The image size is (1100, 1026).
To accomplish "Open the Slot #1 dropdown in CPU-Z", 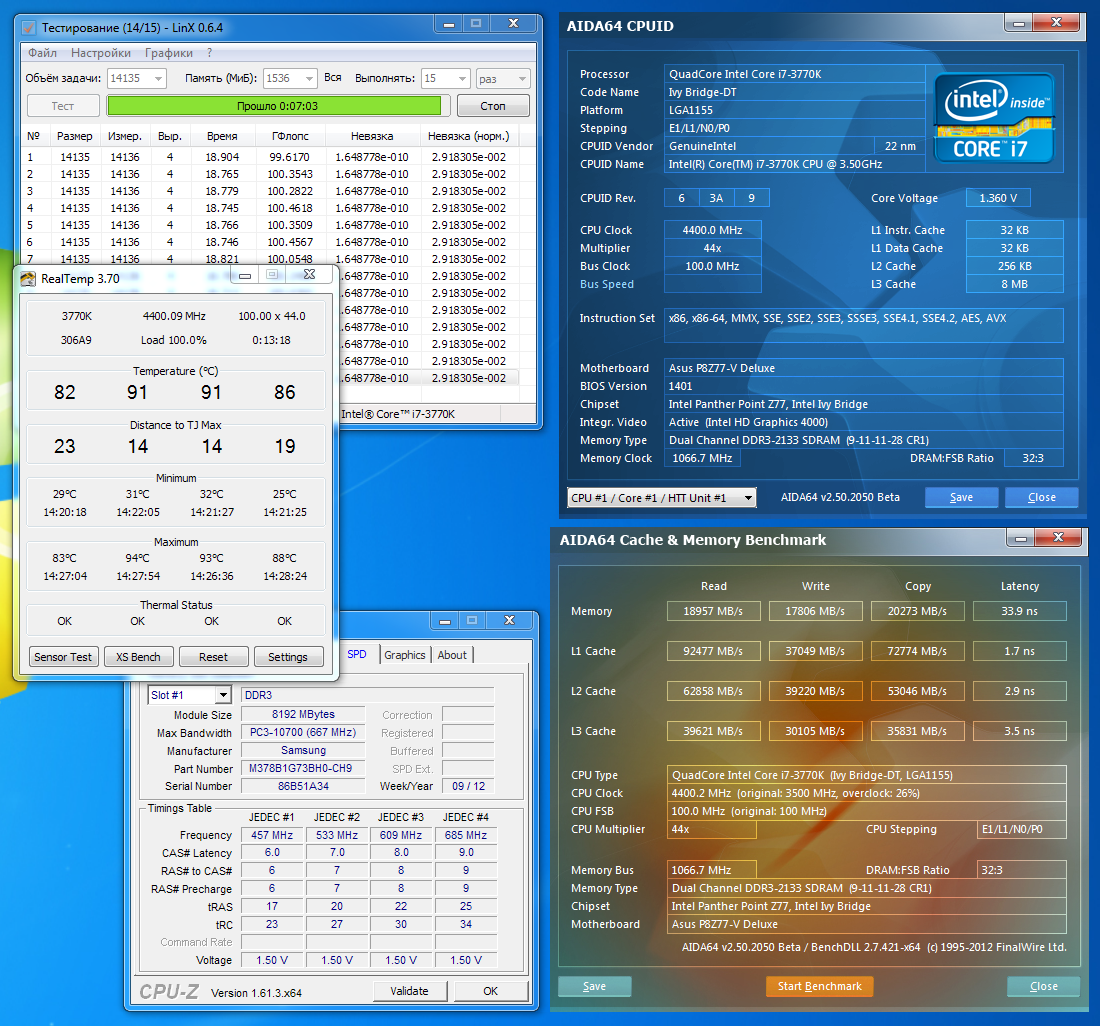I will [x=222, y=695].
